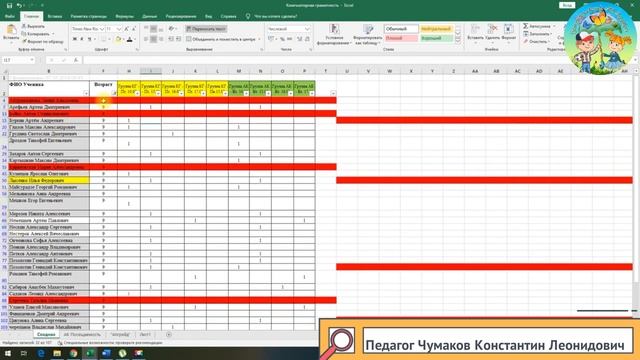Switch to the Insert (Вставка) ribbon tab
This screenshot has height=360, width=640.
tap(55, 16)
